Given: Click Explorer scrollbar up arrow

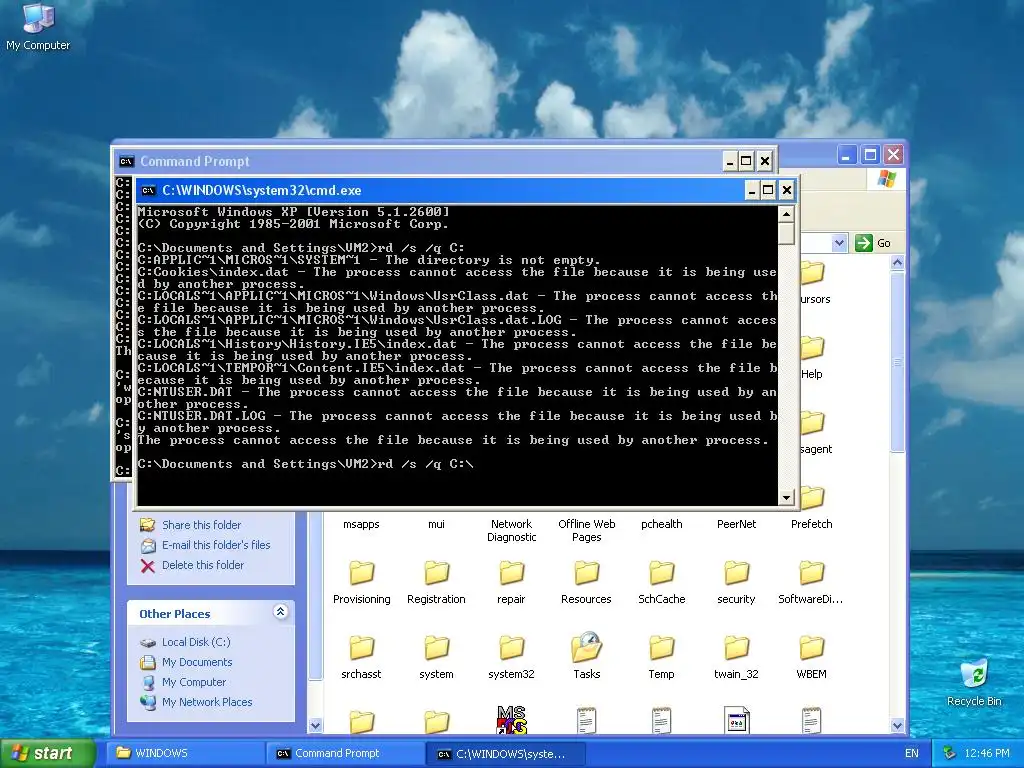Looking at the screenshot, I should tap(897, 263).
